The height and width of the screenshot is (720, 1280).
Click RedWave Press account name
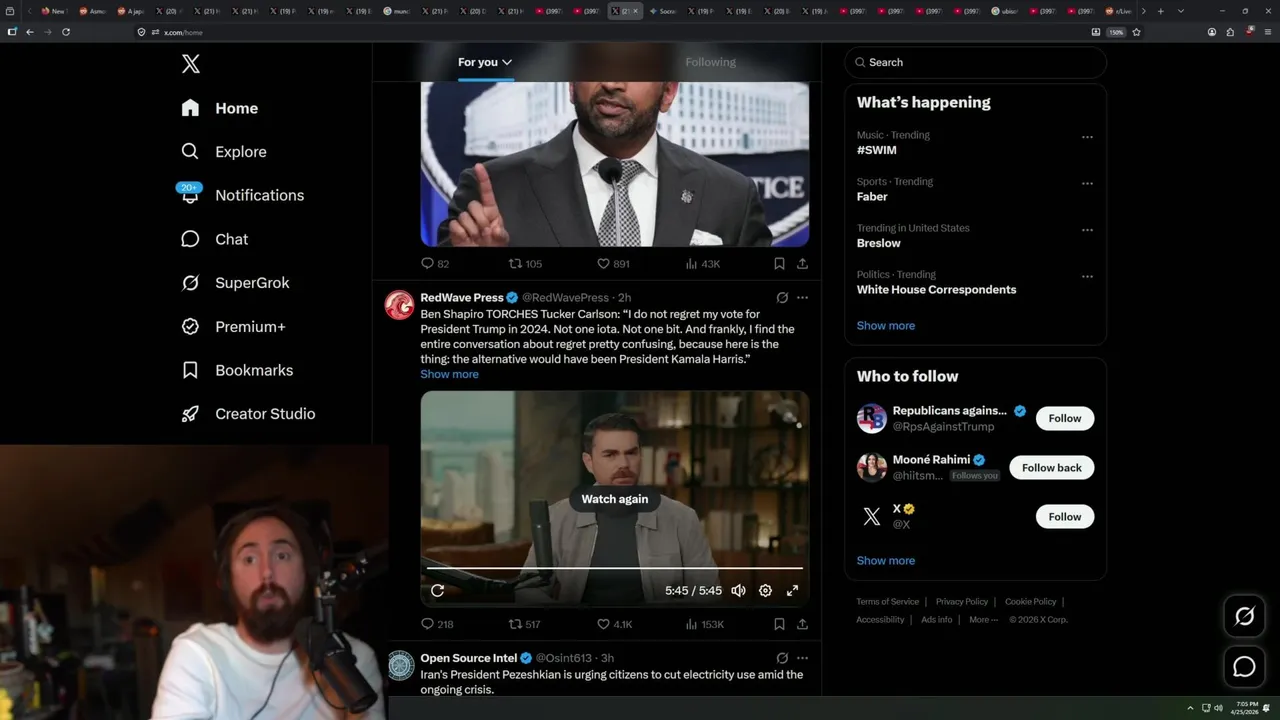(x=461, y=298)
